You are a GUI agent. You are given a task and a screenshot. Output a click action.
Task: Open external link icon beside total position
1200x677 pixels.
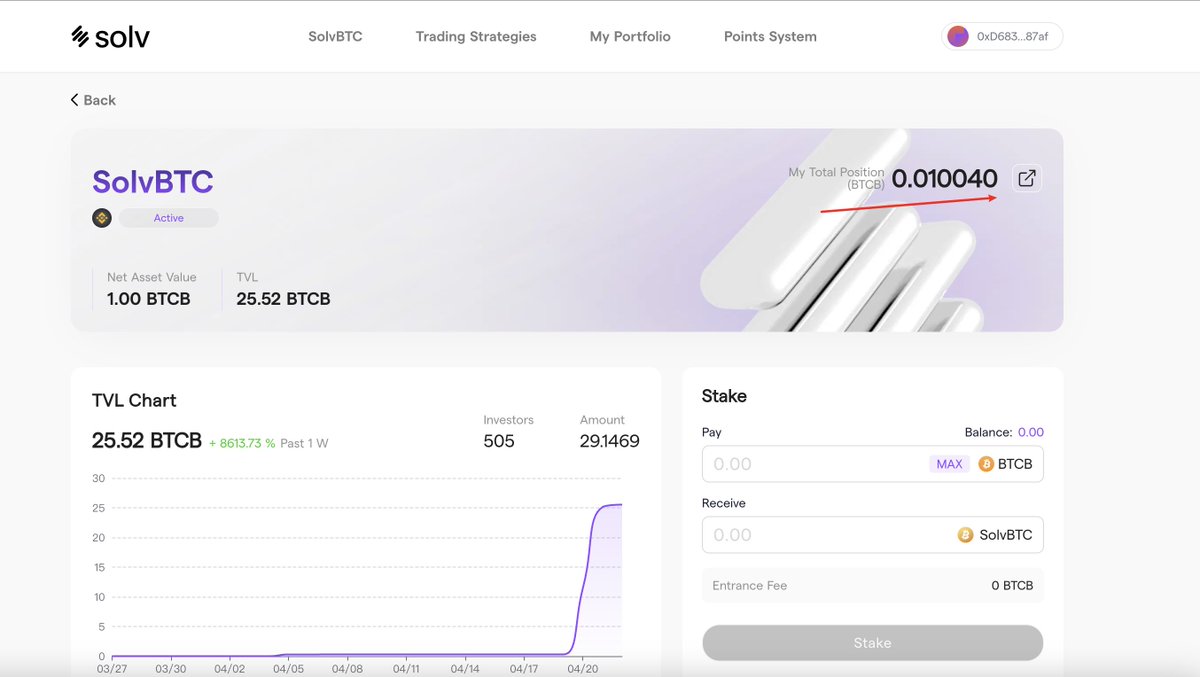pyautogui.click(x=1027, y=179)
